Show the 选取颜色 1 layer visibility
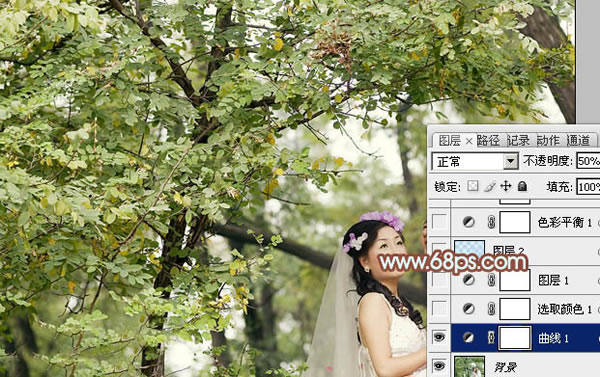 pyautogui.click(x=439, y=309)
